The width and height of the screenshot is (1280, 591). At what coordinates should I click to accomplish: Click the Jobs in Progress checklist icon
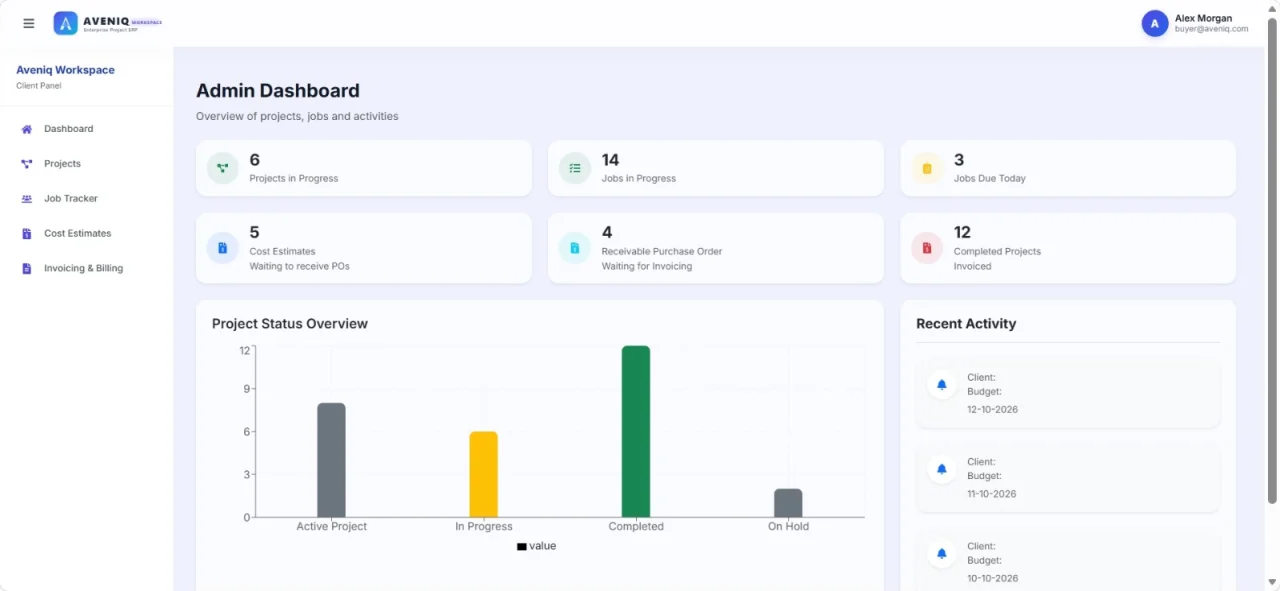click(574, 168)
